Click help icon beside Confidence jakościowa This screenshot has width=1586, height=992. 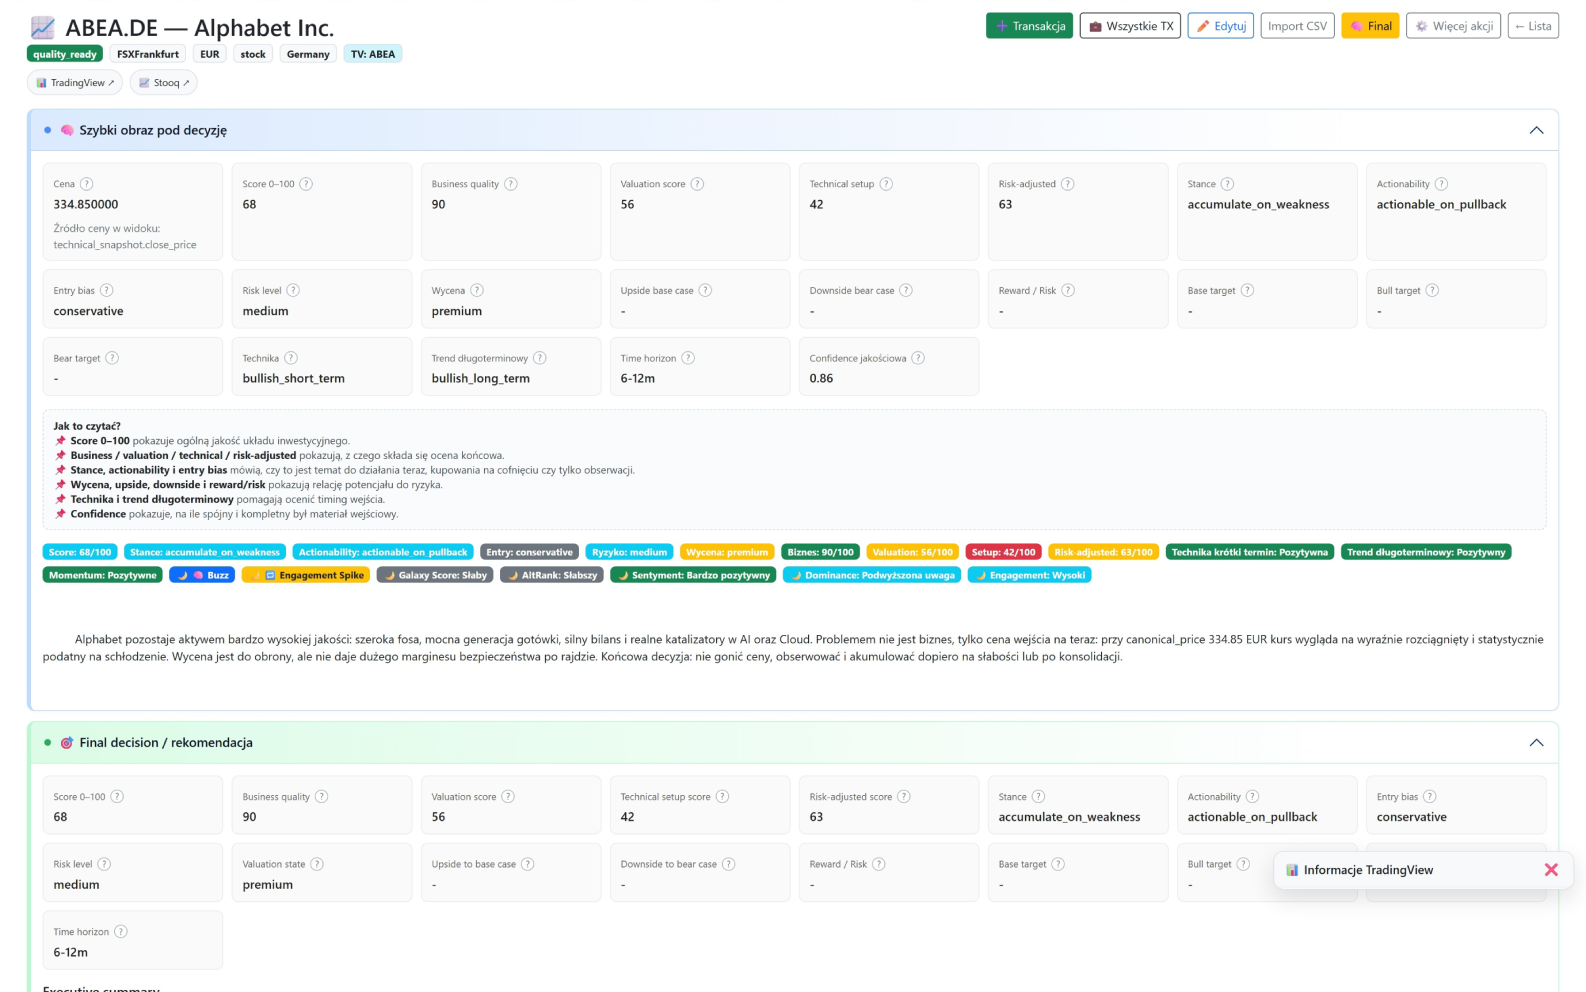click(918, 358)
